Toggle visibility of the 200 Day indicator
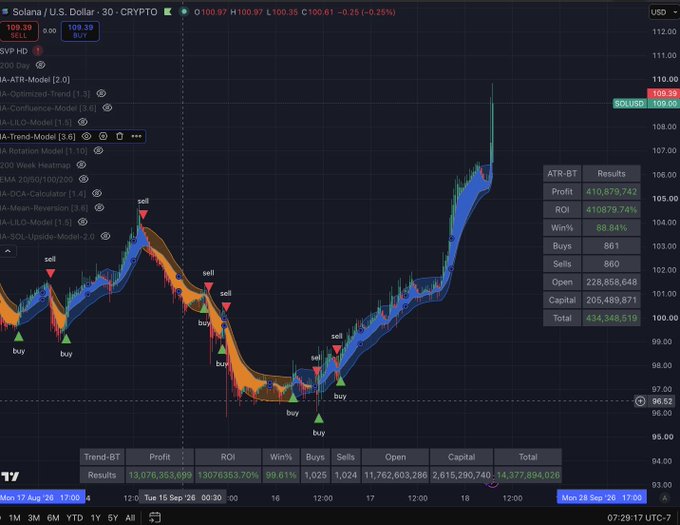This screenshot has height=525, width=680. [40, 65]
